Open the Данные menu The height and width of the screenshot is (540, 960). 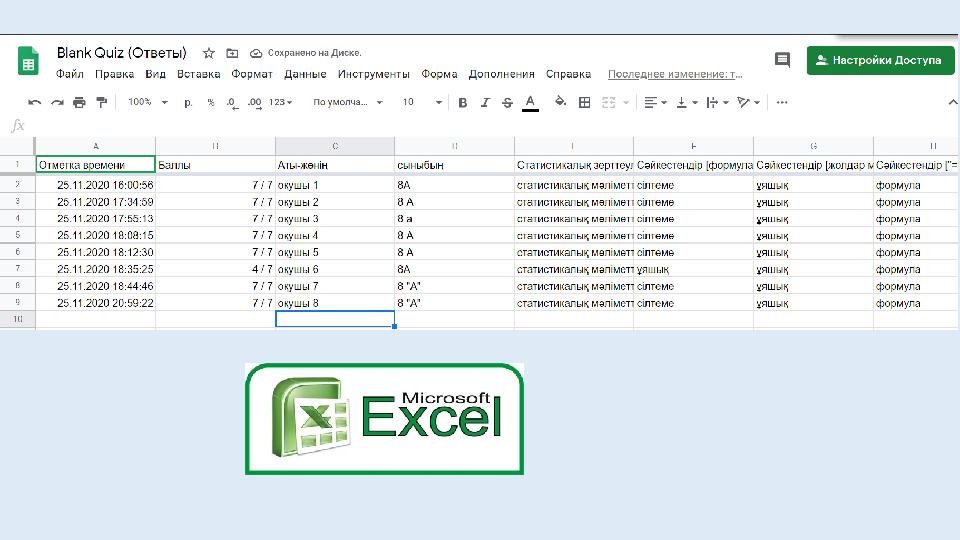coord(305,74)
